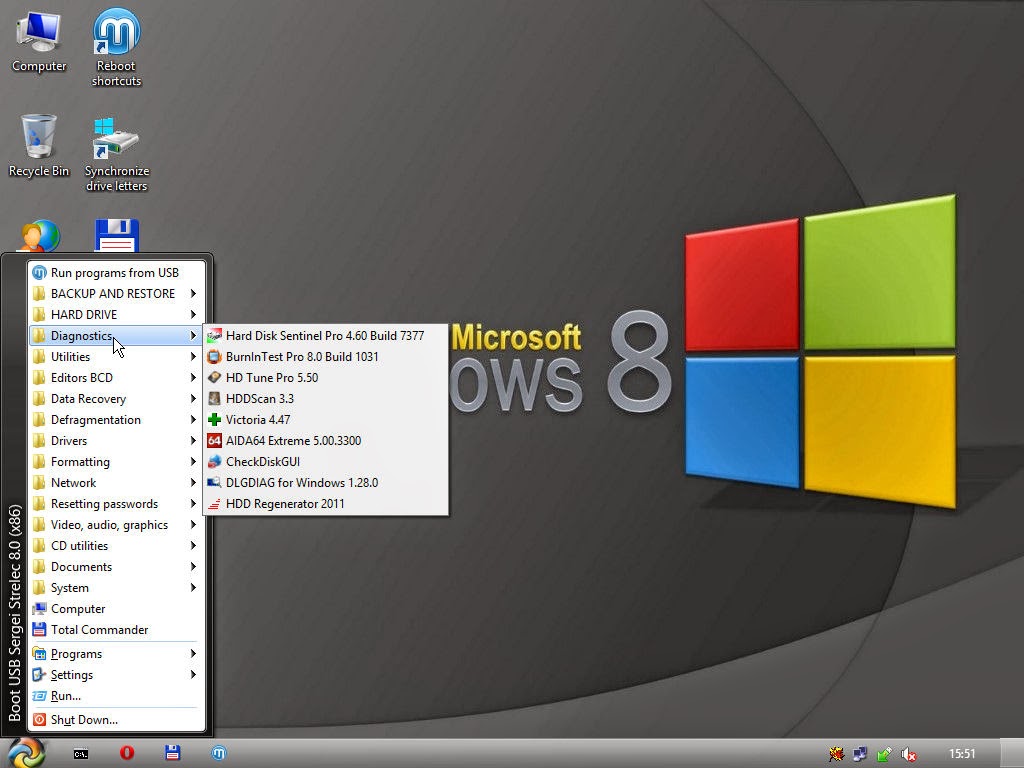Click the HDD Regenerator 2011 icon
Screen dimensions: 1024x768
(214, 504)
